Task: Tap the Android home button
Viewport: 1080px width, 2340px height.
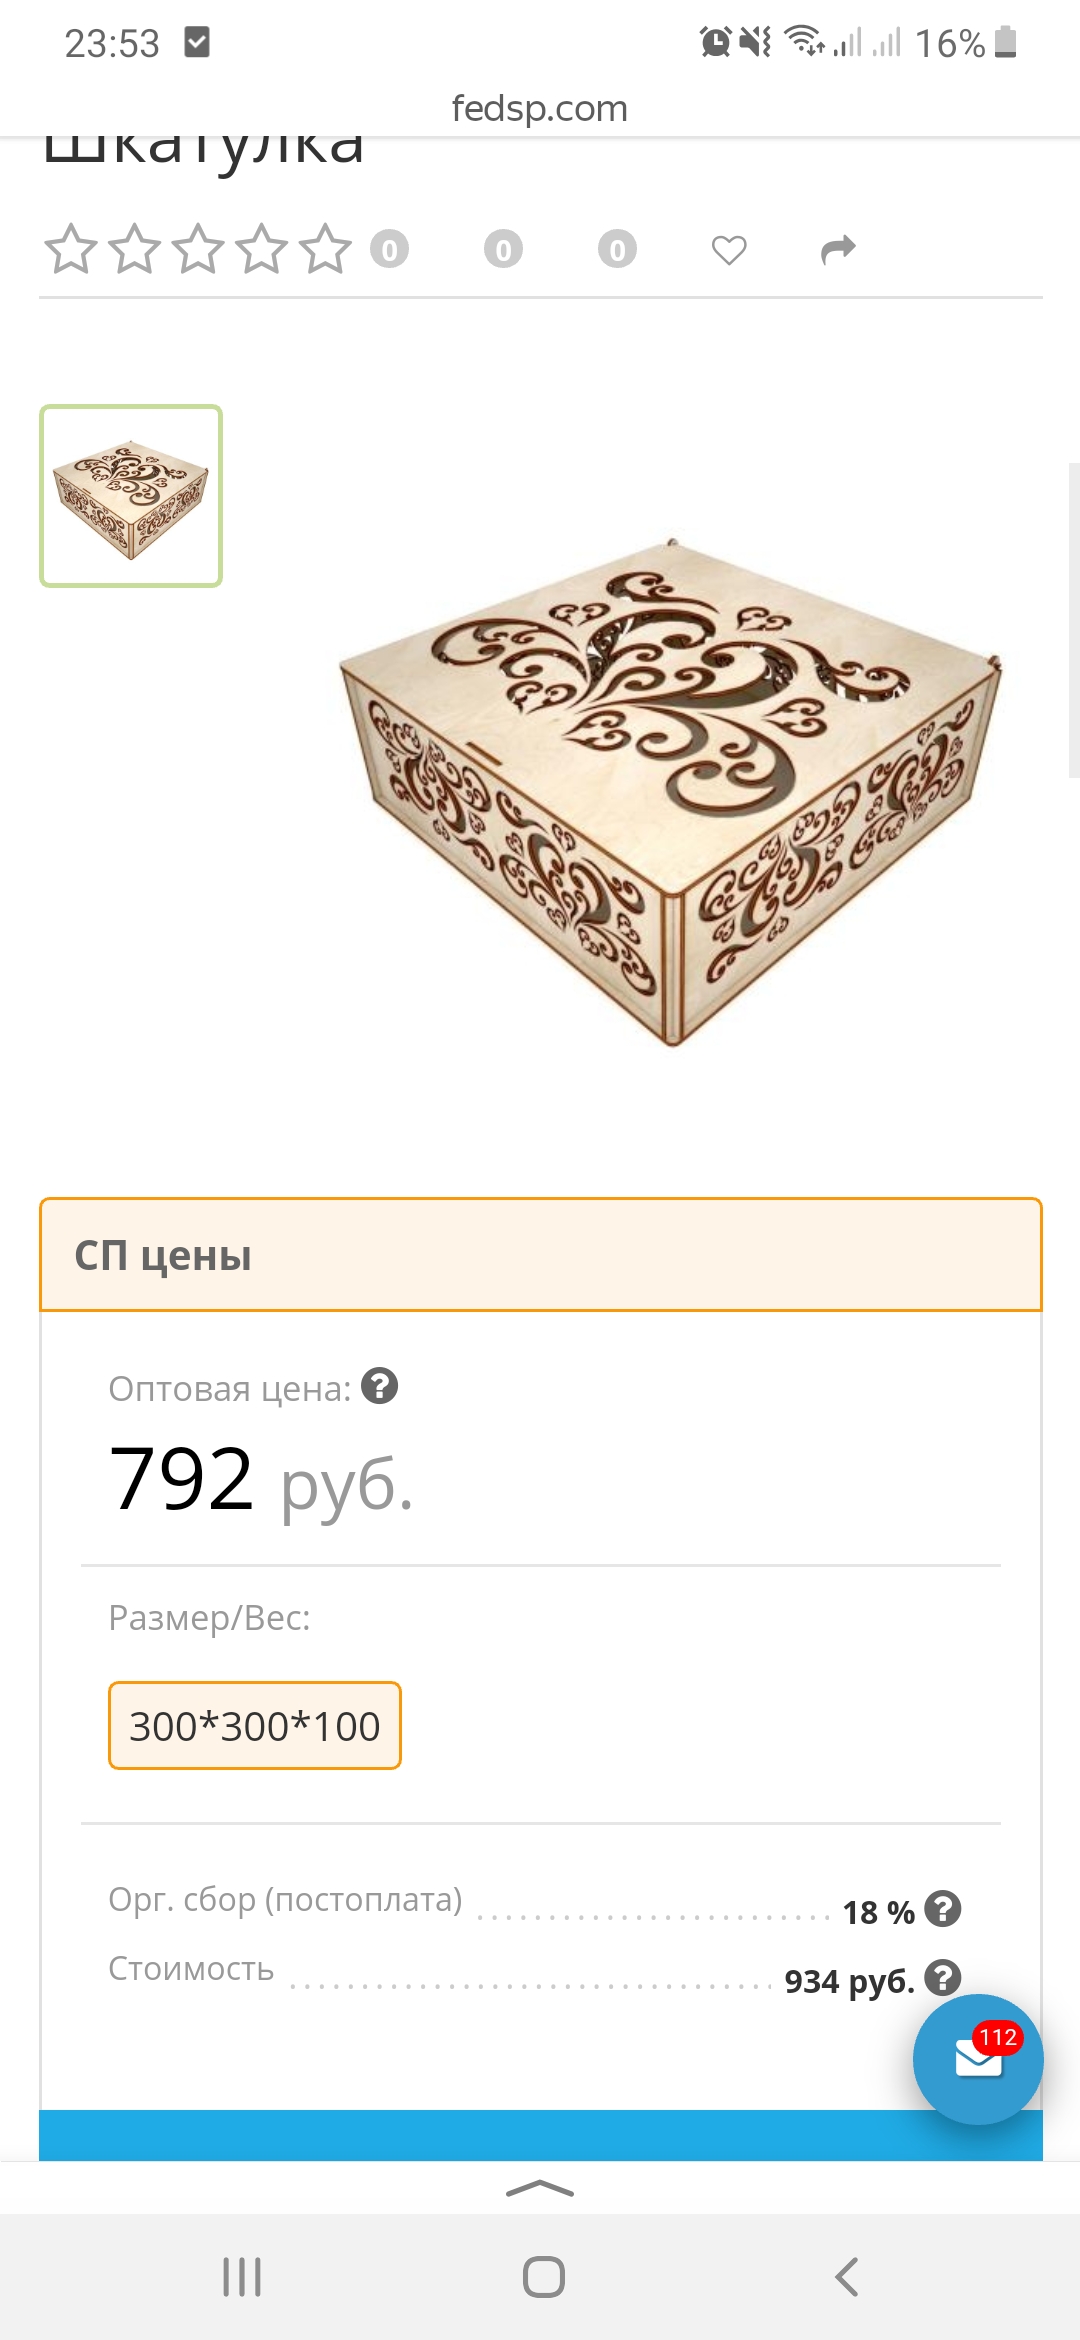Action: pyautogui.click(x=543, y=2277)
